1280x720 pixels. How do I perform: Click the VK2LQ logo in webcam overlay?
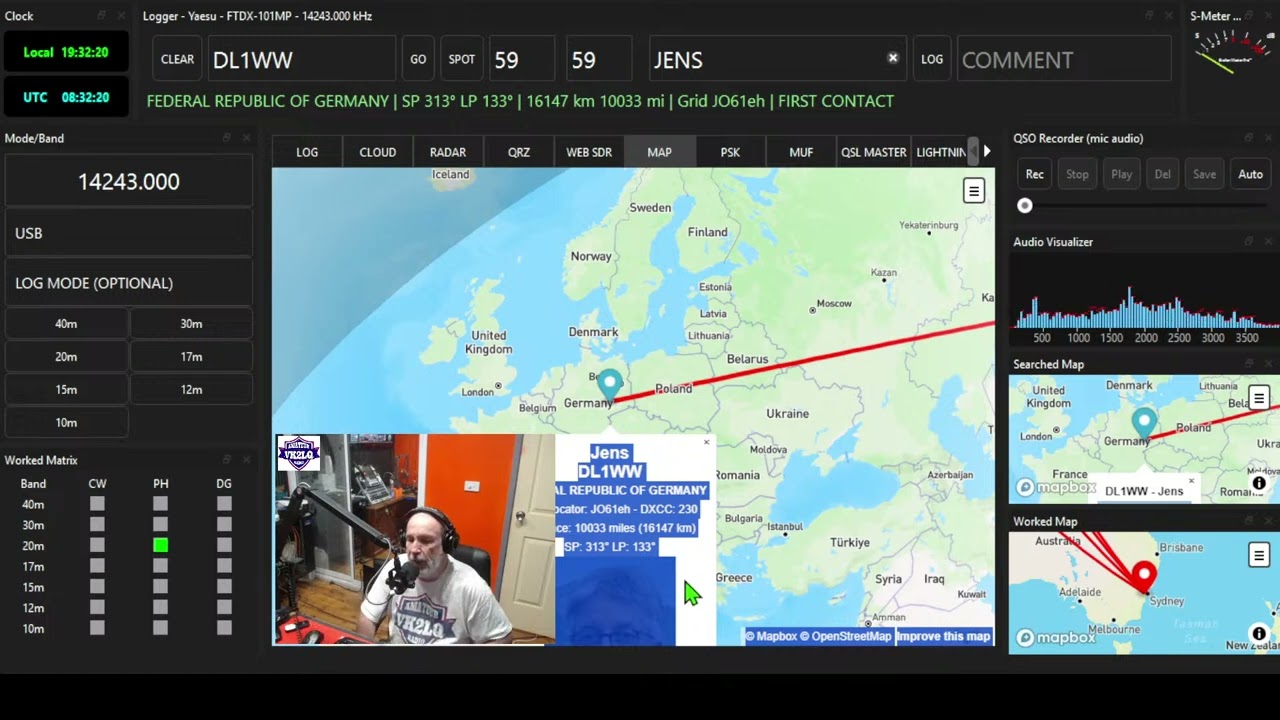(298, 453)
